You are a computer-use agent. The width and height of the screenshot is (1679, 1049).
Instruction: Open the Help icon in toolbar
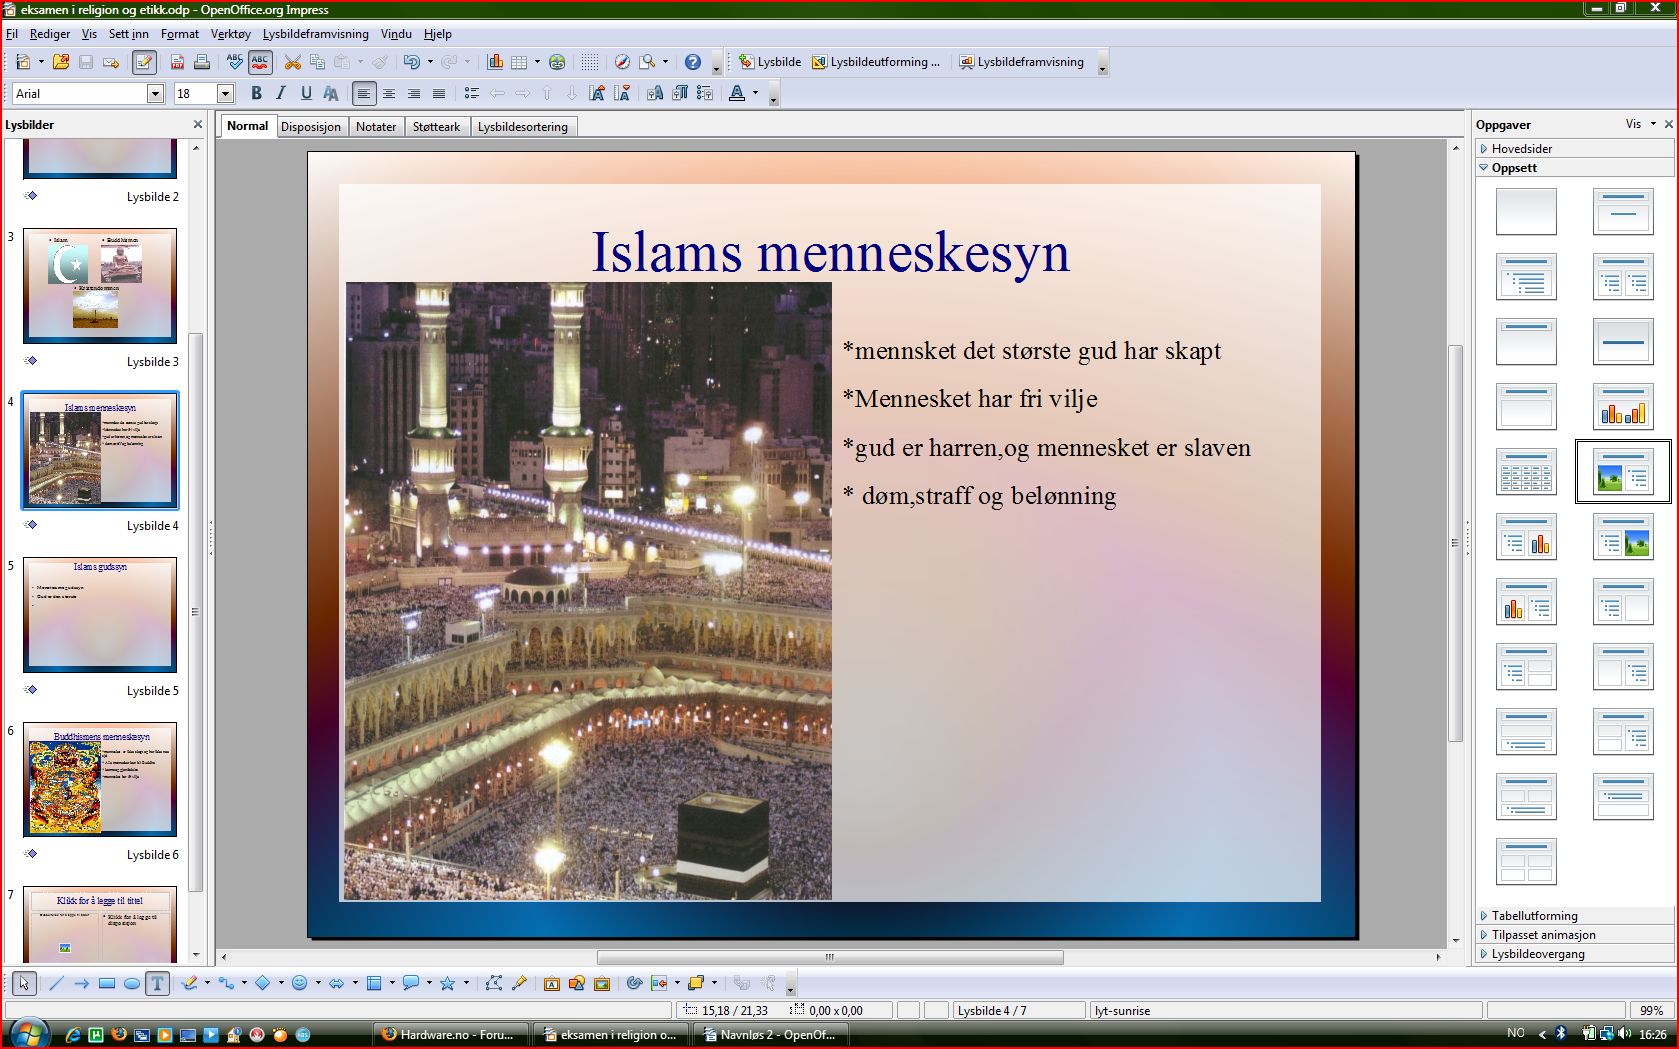pos(693,62)
